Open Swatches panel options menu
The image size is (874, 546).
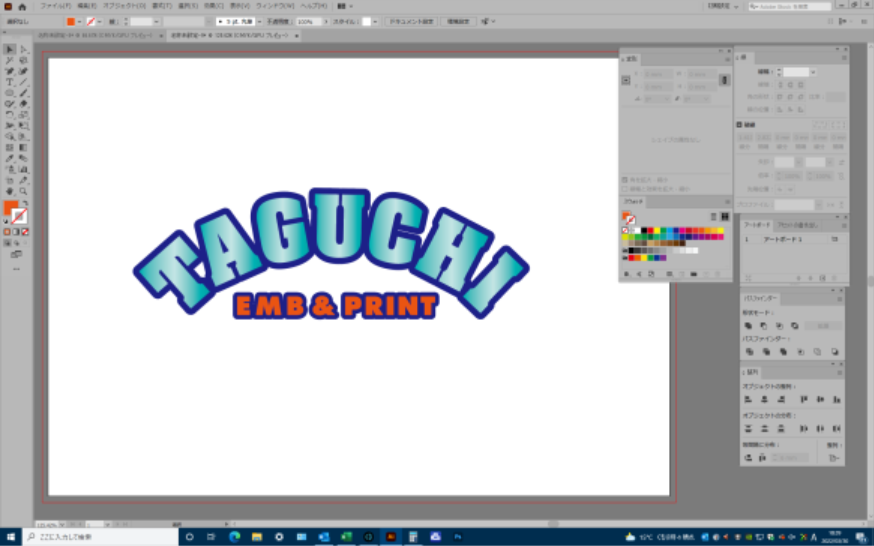tap(727, 202)
